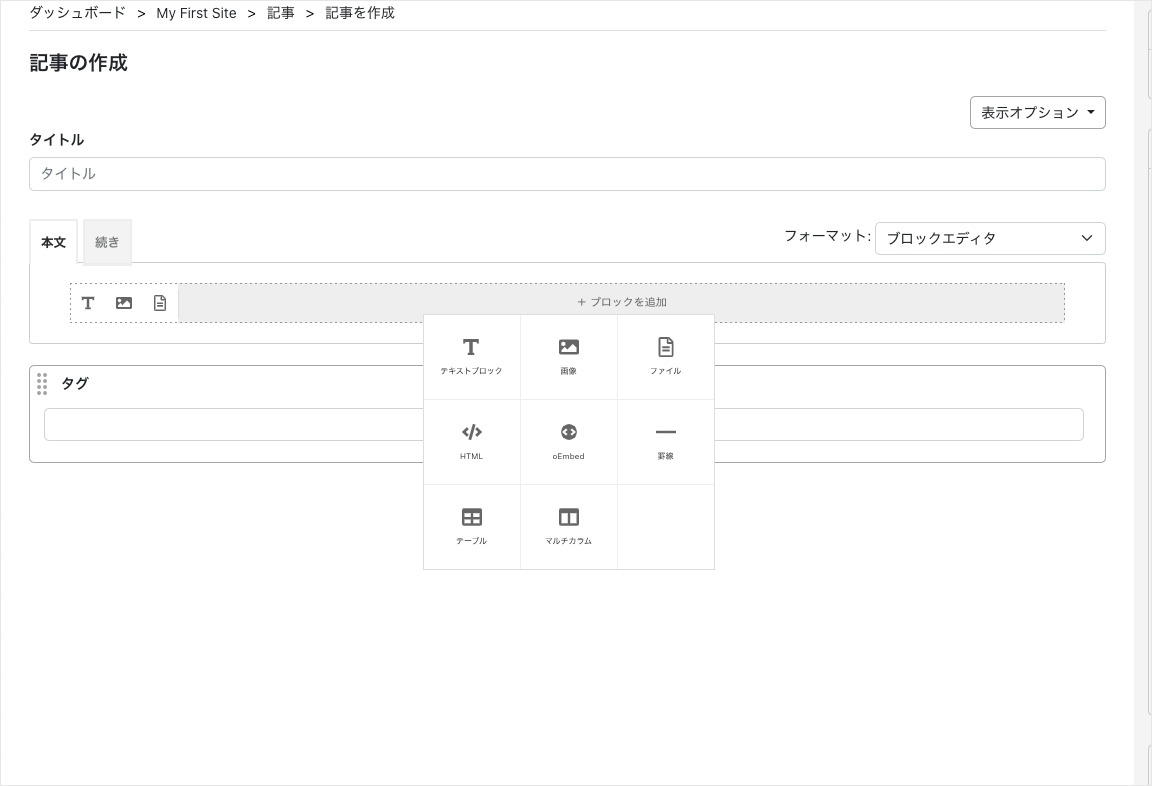
Task: Insert an 画像 (image) block
Action: (568, 355)
